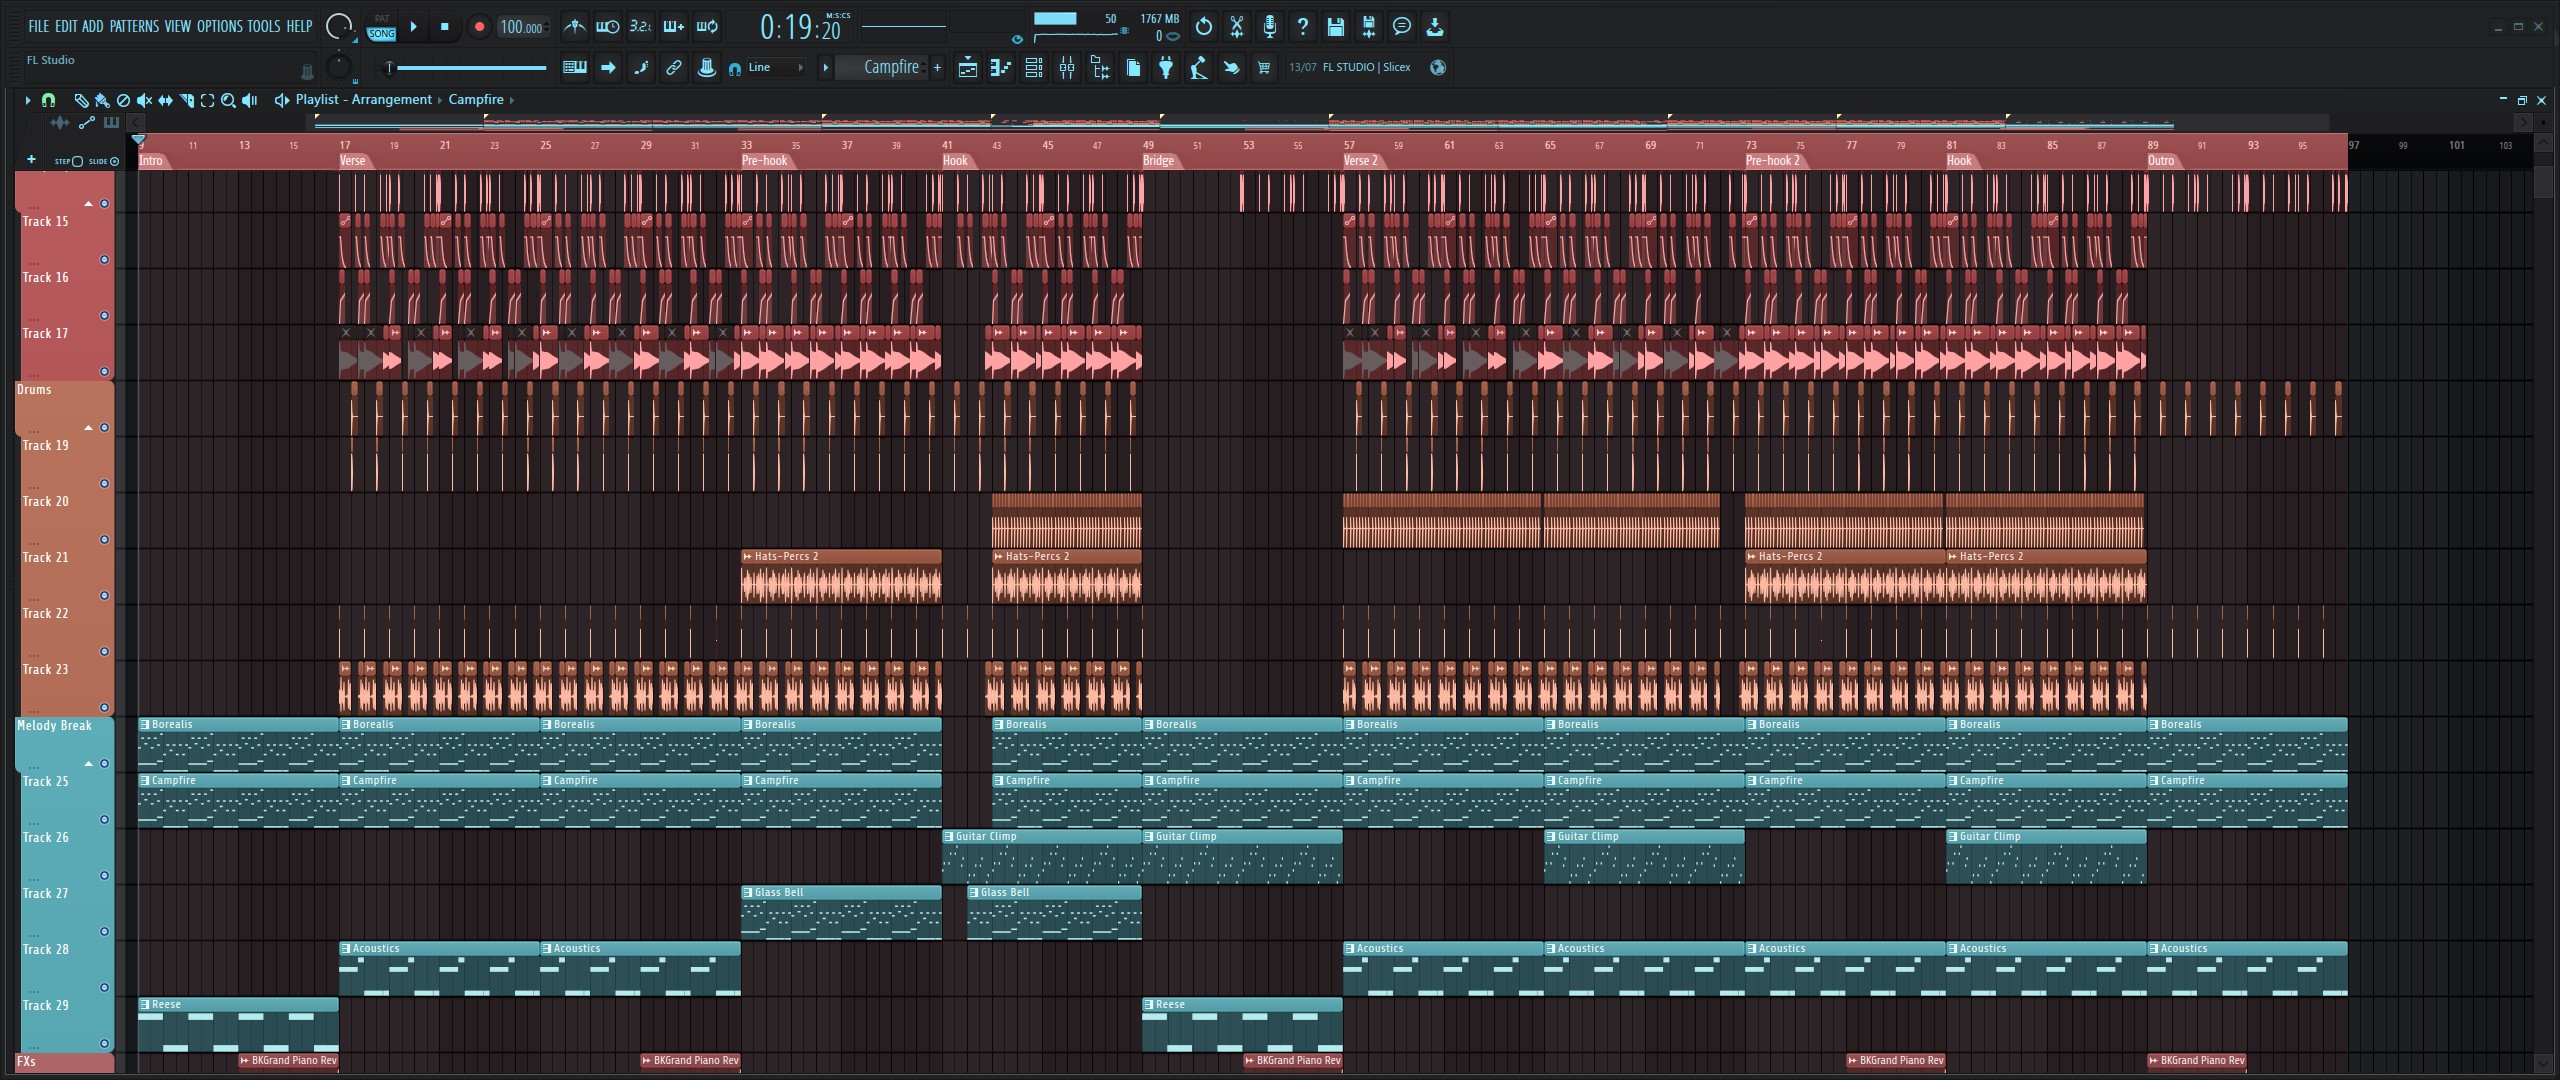This screenshot has height=1080, width=2560.
Task: Select the playlist Paint brush tool
Action: tap(102, 100)
